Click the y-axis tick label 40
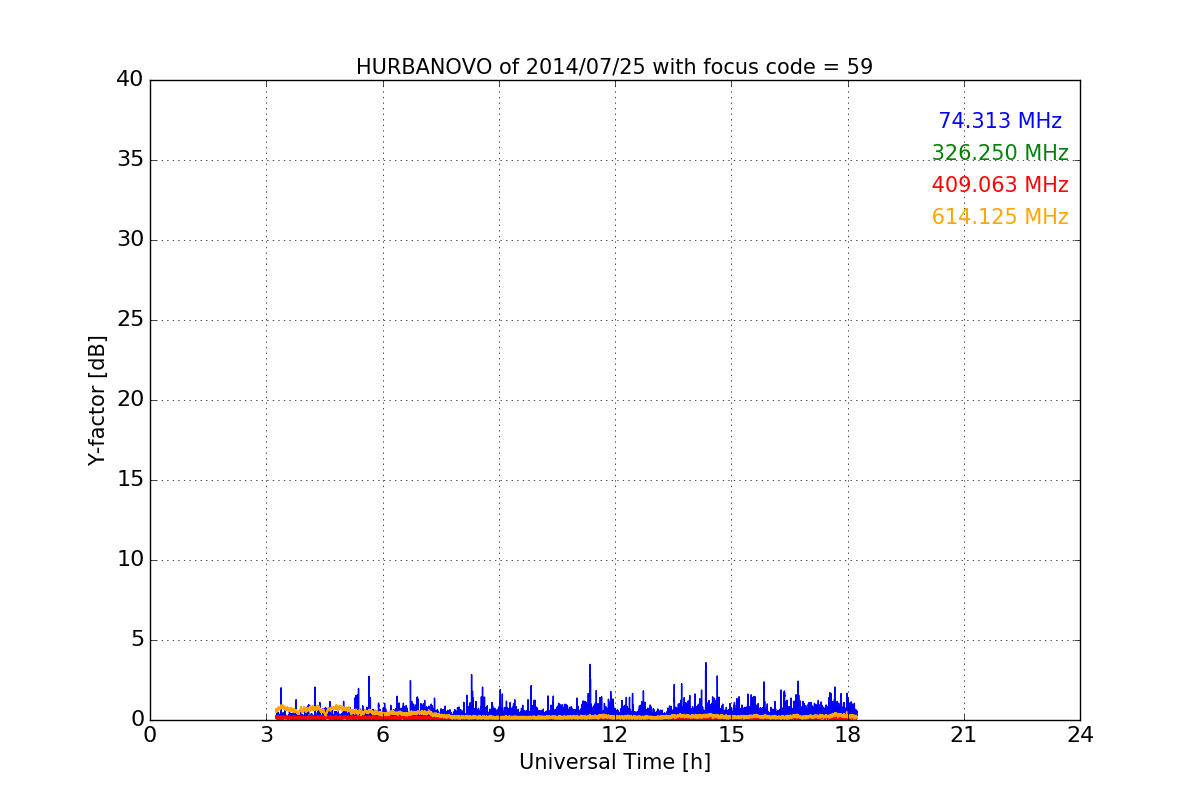 (130, 80)
